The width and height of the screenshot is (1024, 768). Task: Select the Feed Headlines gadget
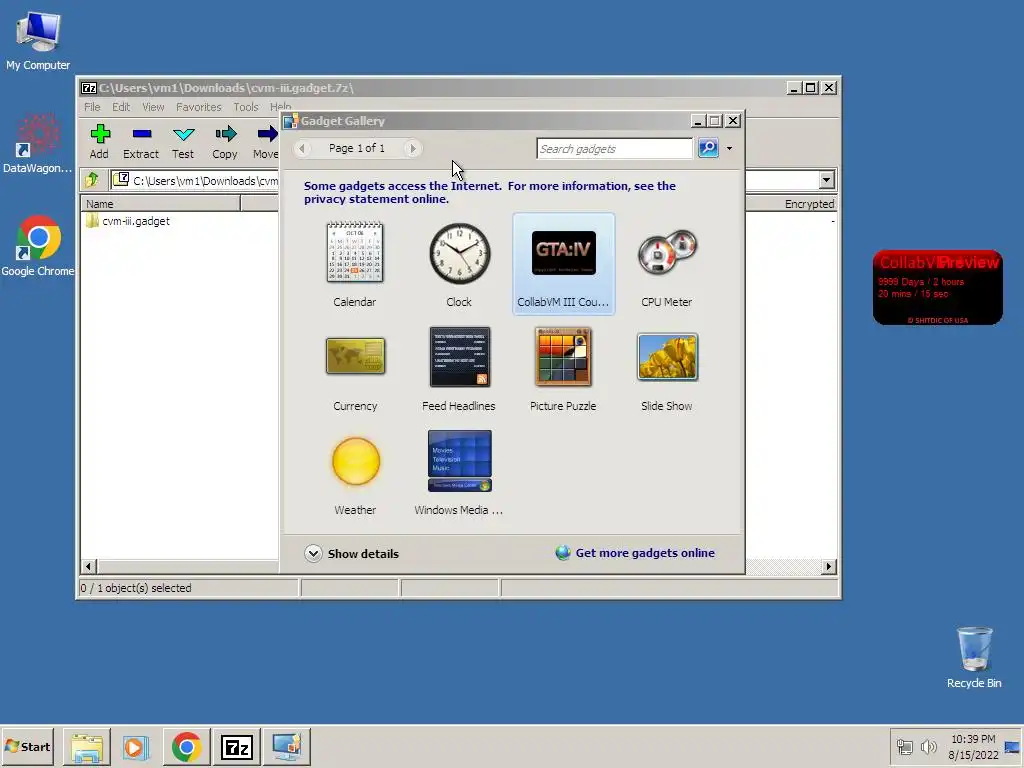point(459,369)
